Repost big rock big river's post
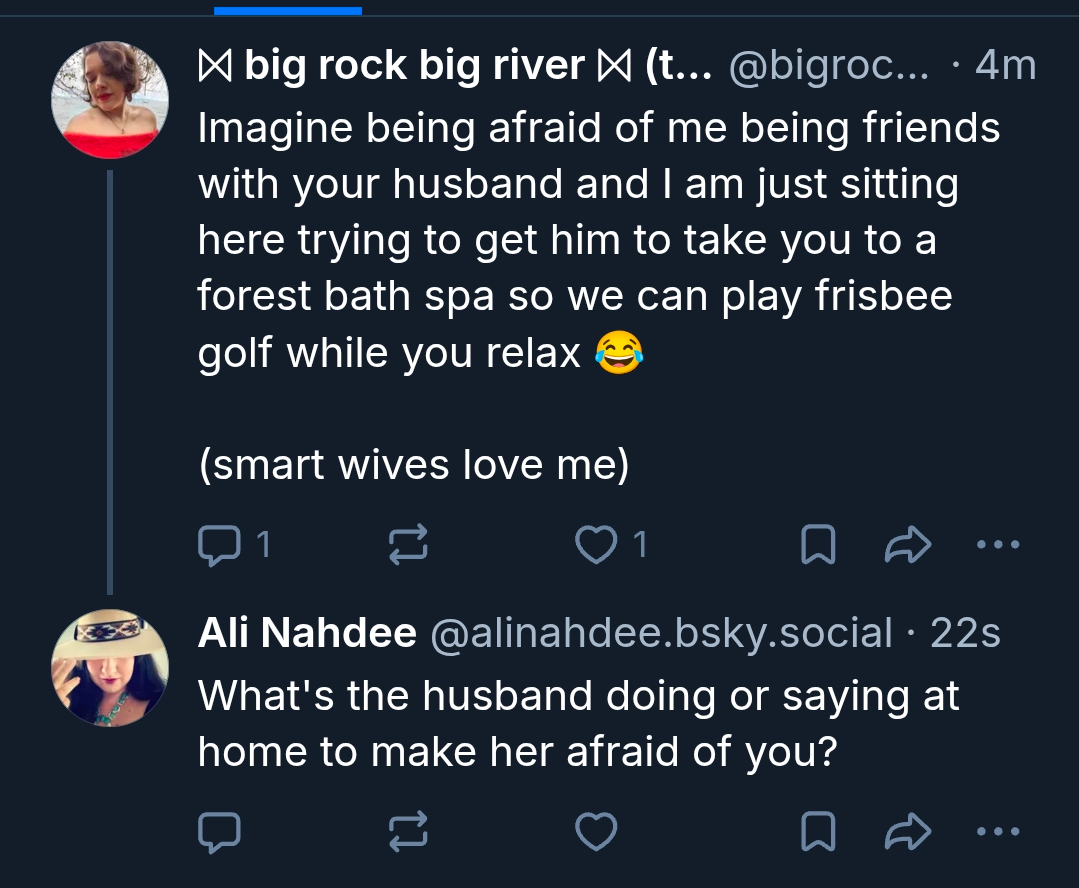 coord(408,545)
